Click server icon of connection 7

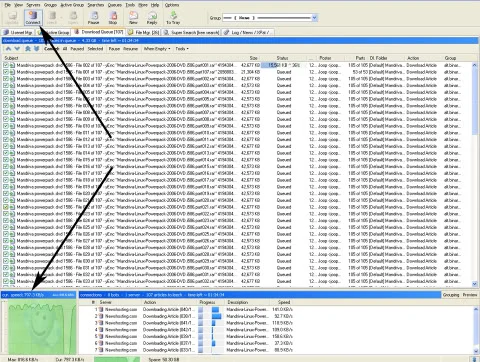(101, 350)
